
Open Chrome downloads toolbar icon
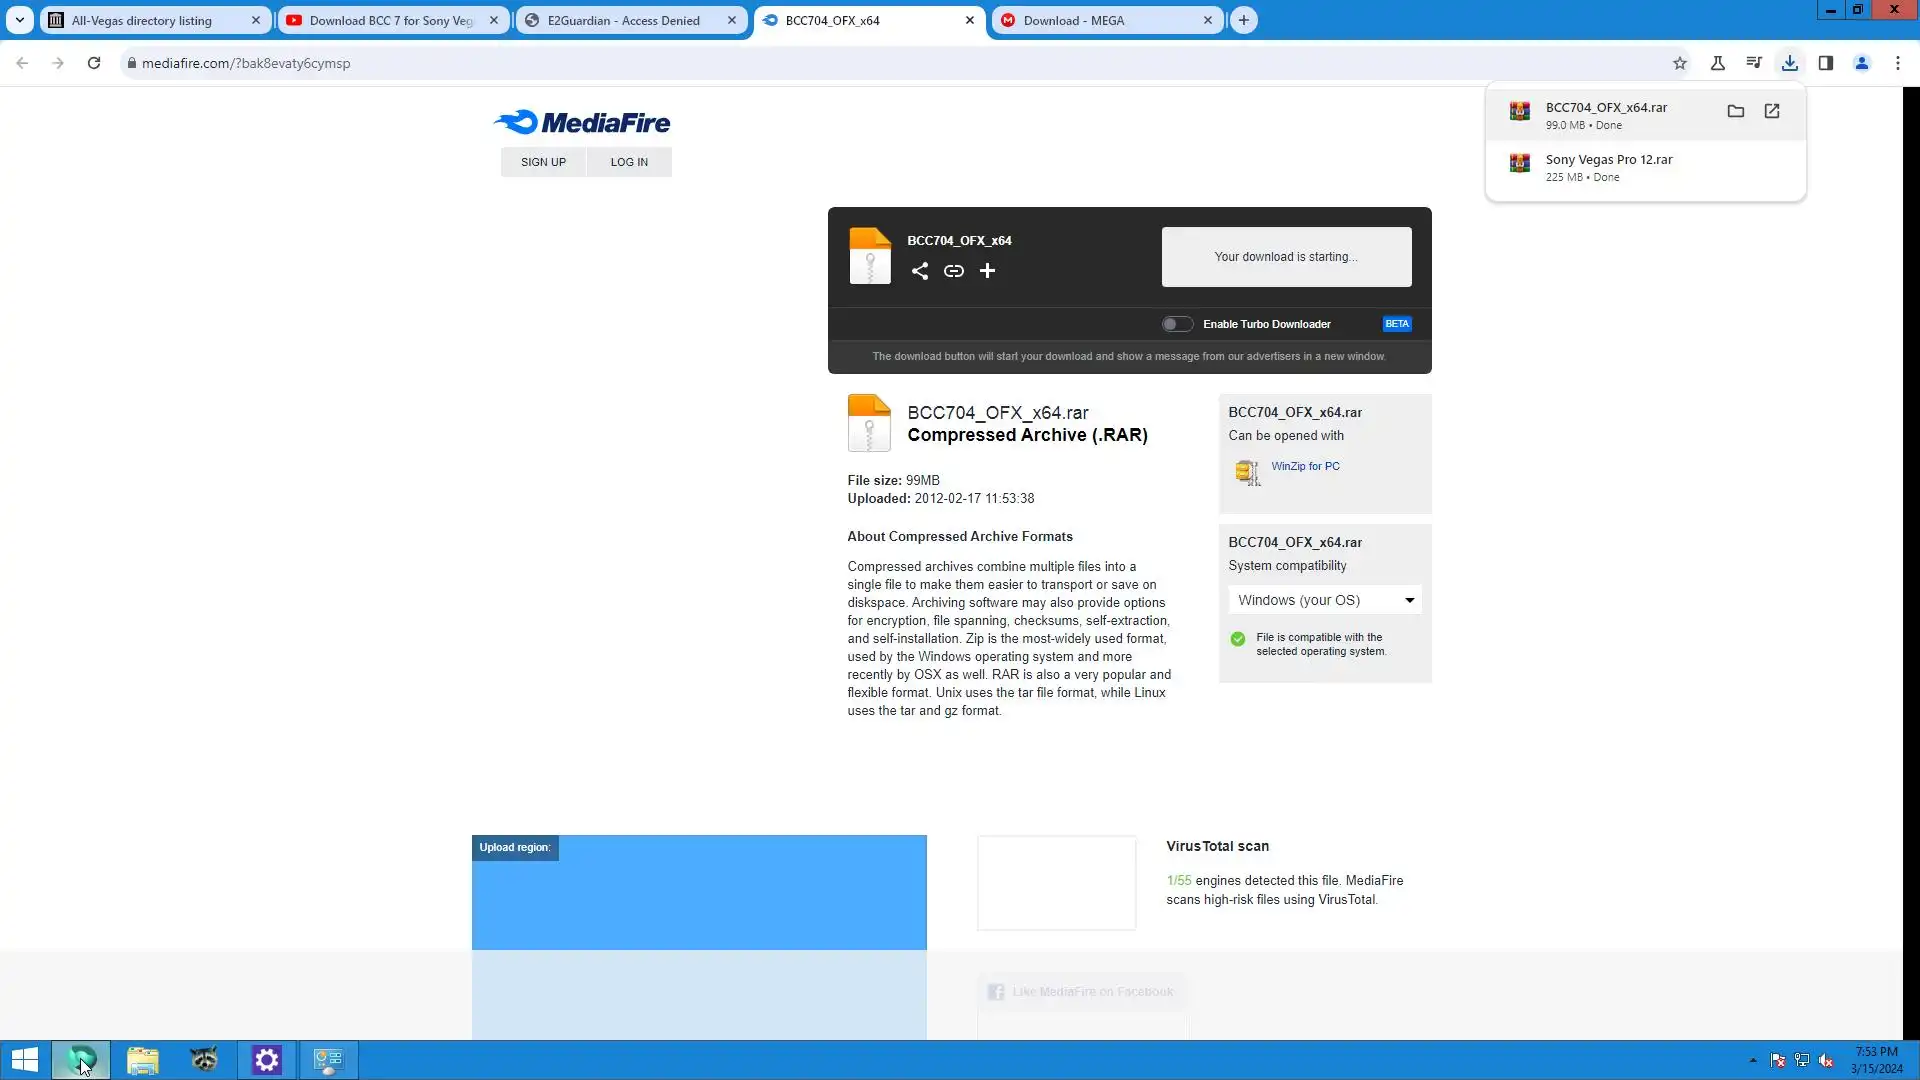[x=1789, y=63]
